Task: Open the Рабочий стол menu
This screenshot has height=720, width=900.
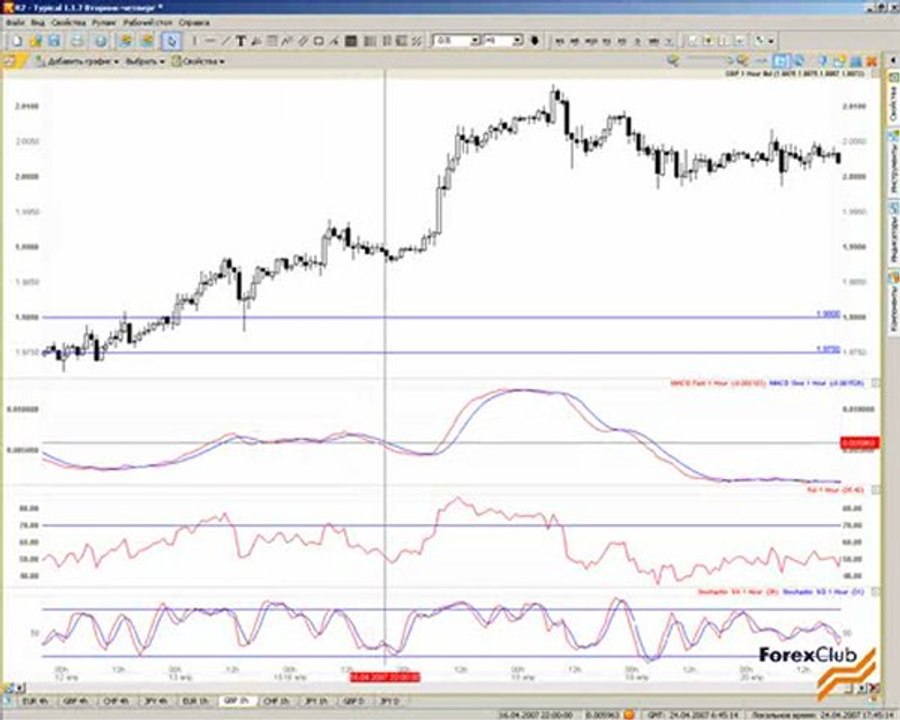Action: point(148,23)
